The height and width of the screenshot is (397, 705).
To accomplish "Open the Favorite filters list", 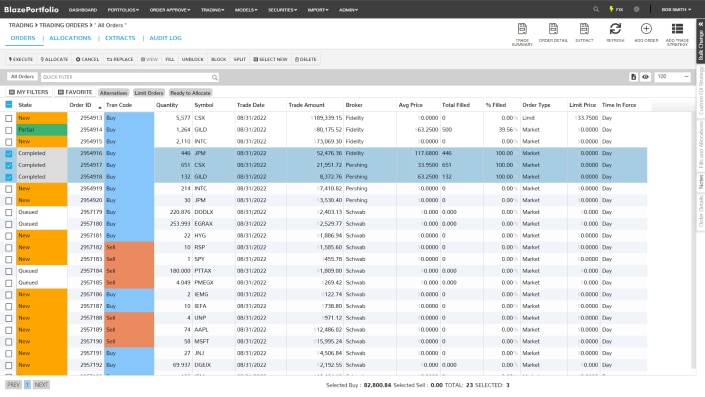I will pos(75,92).
